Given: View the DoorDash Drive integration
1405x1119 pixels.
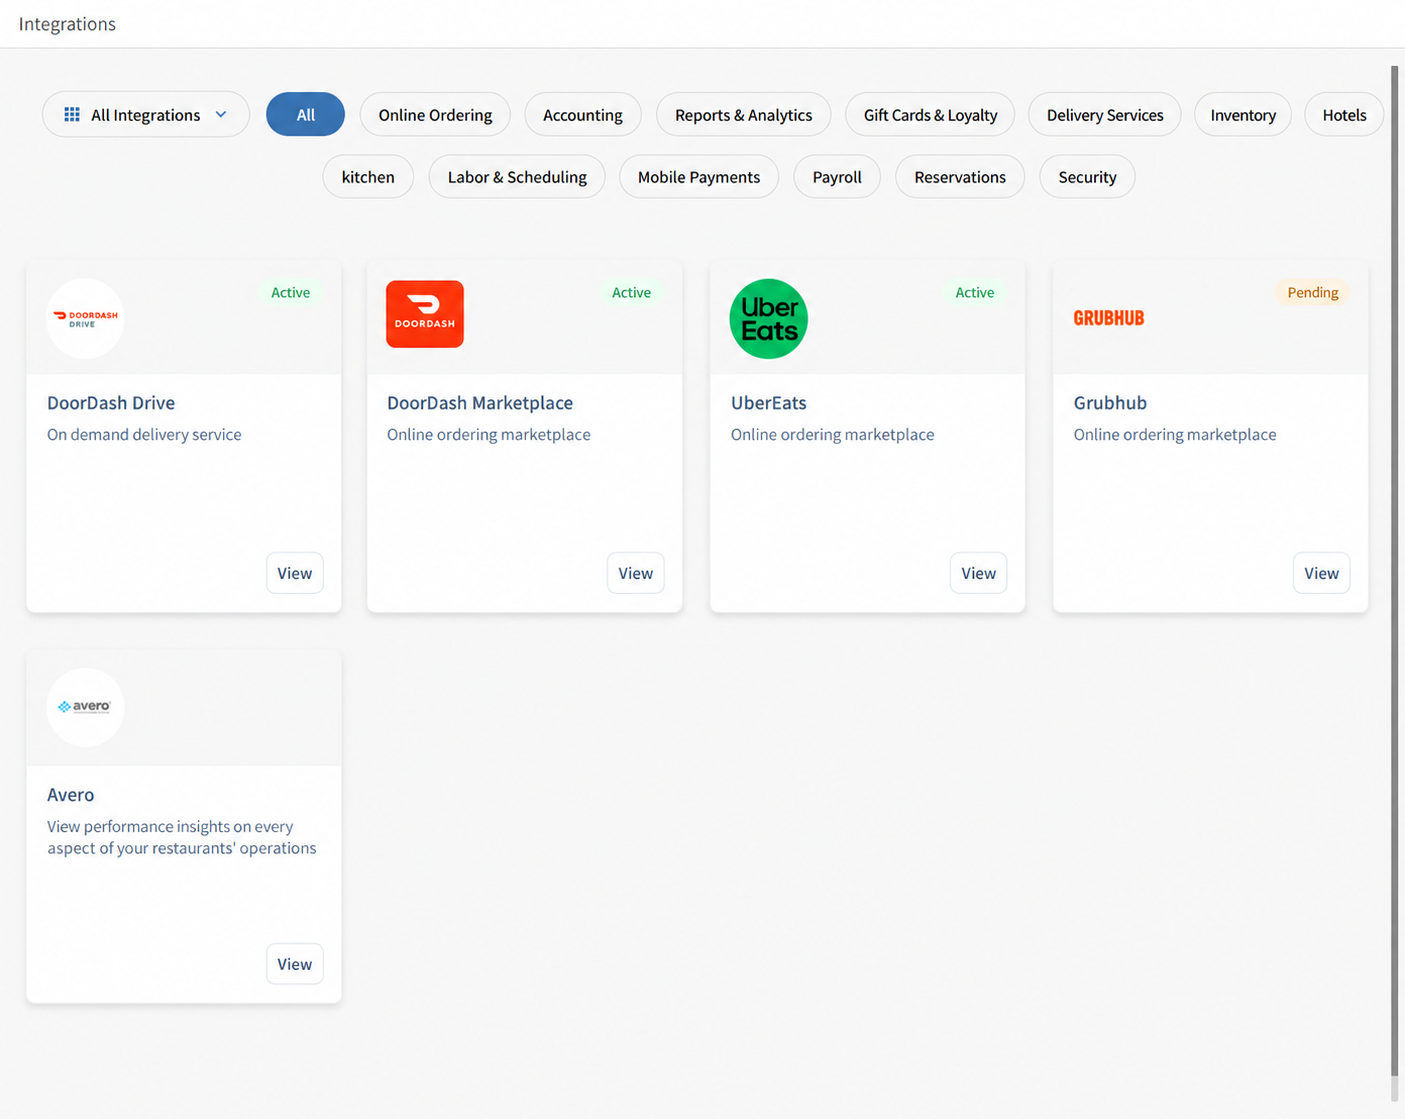Looking at the screenshot, I should (295, 573).
